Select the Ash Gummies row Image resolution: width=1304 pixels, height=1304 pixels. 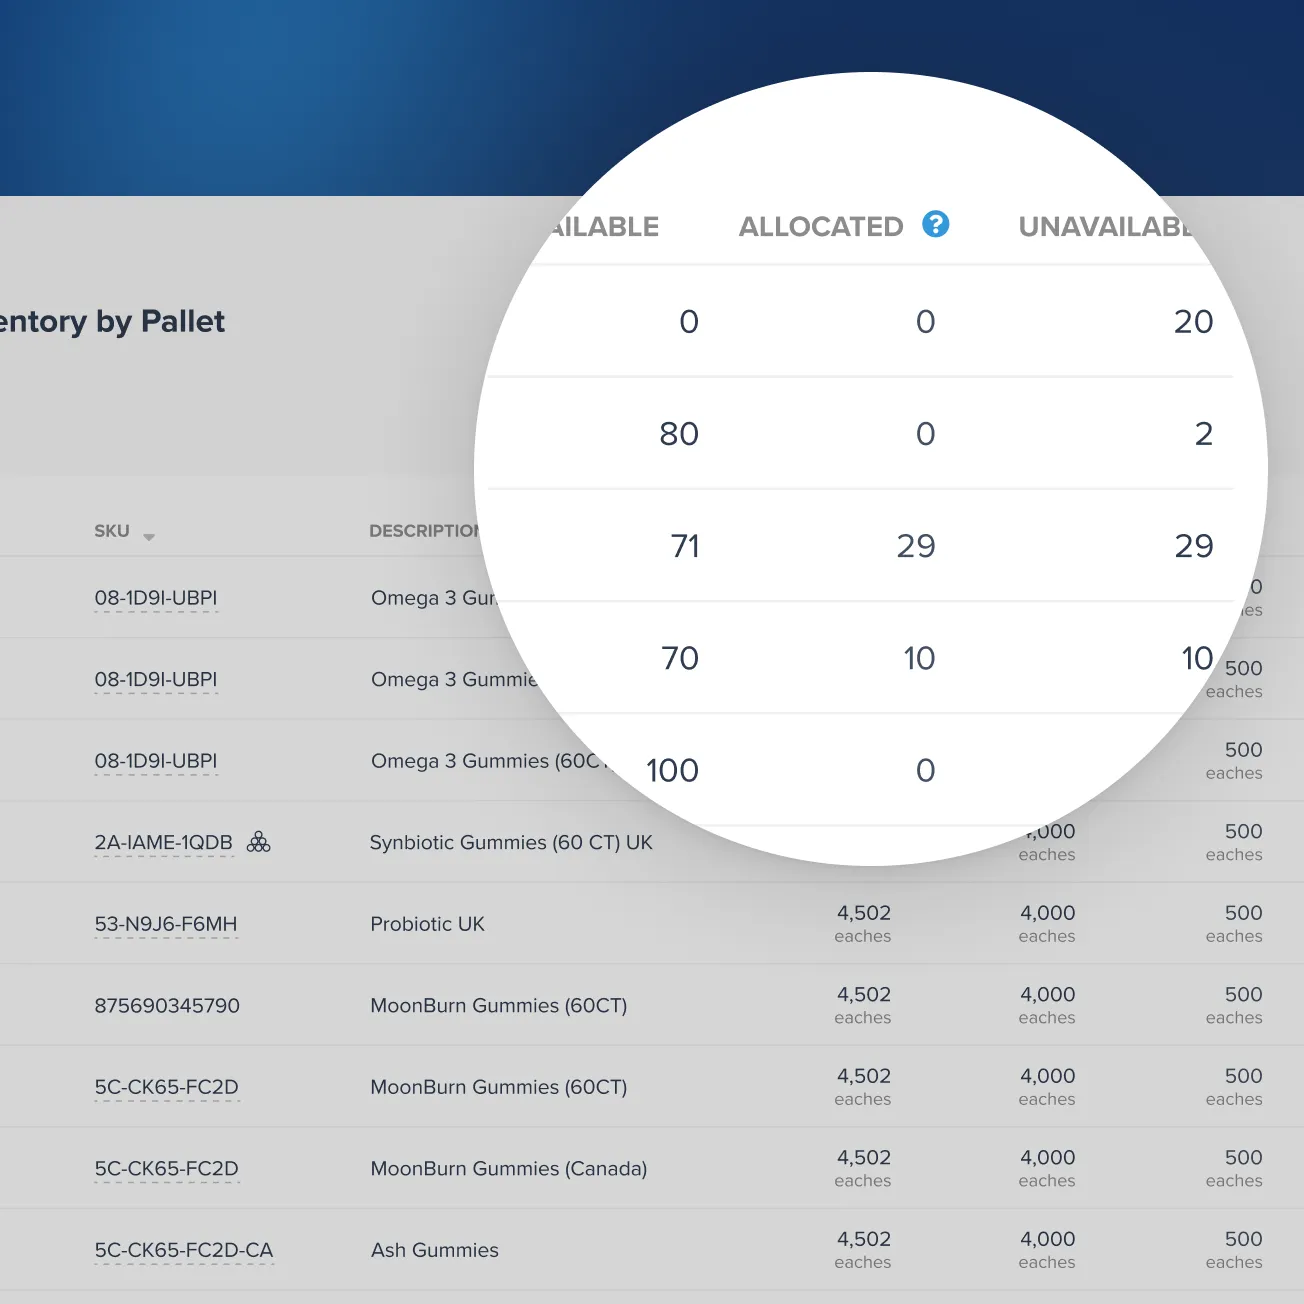[x=434, y=1250]
